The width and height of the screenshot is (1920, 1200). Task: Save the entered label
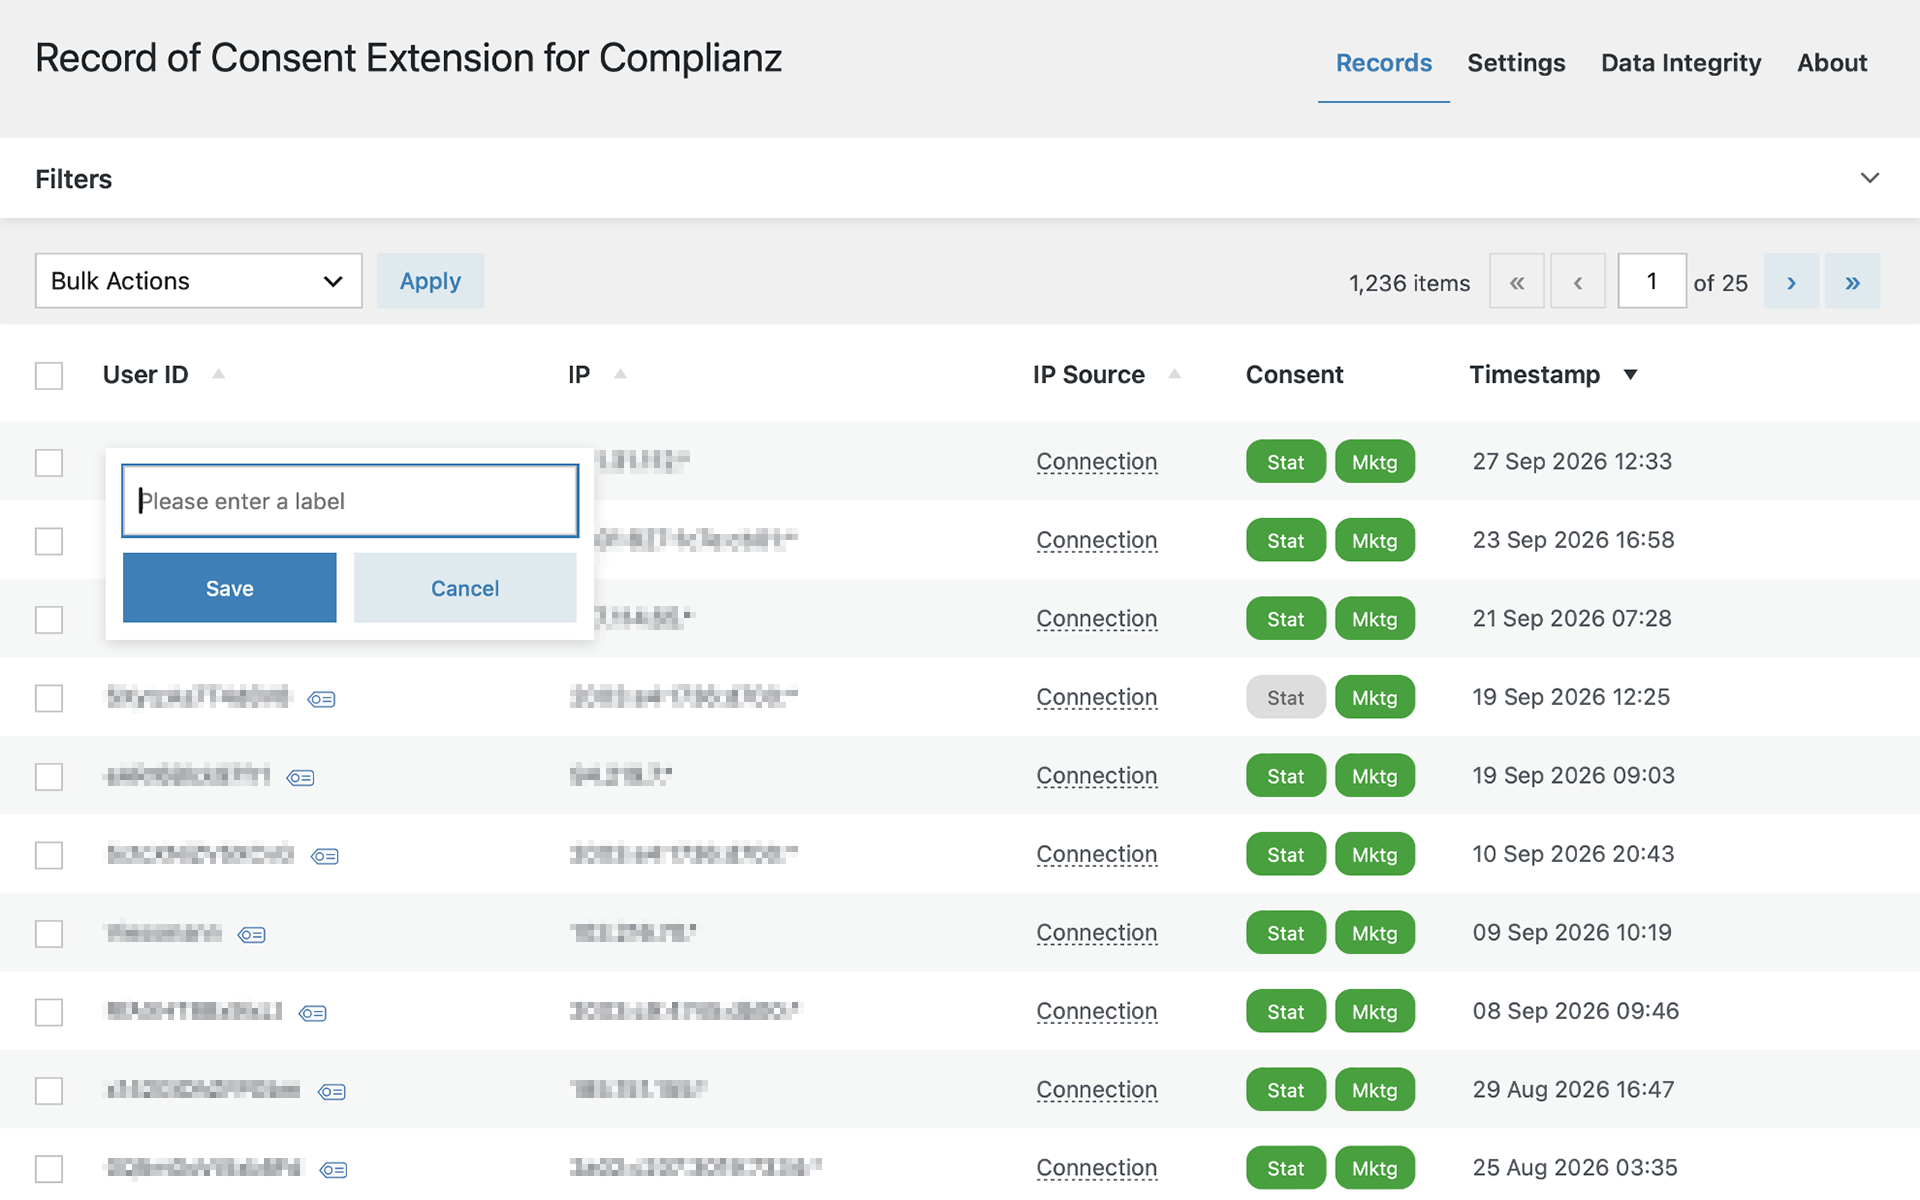tap(230, 588)
